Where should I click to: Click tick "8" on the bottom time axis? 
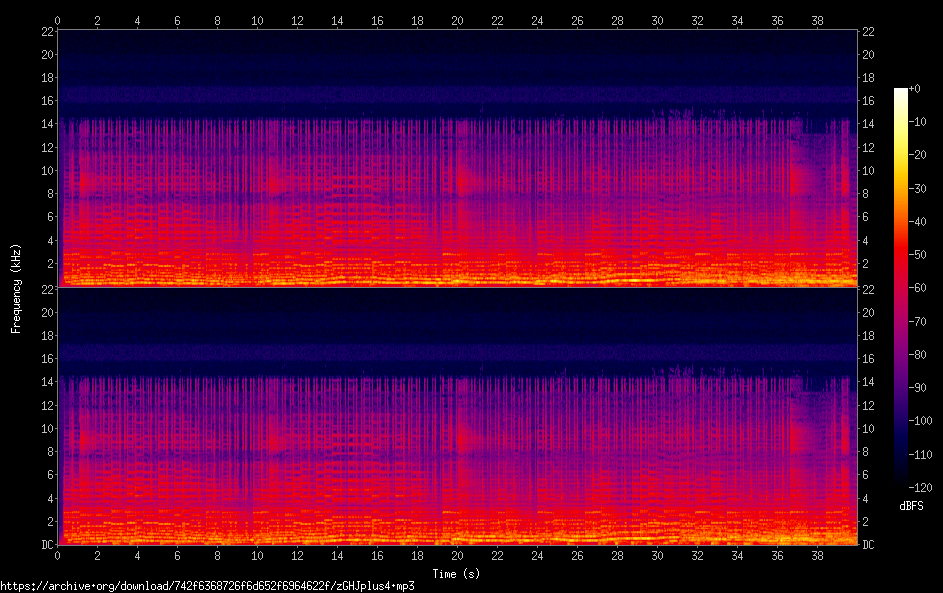click(218, 556)
